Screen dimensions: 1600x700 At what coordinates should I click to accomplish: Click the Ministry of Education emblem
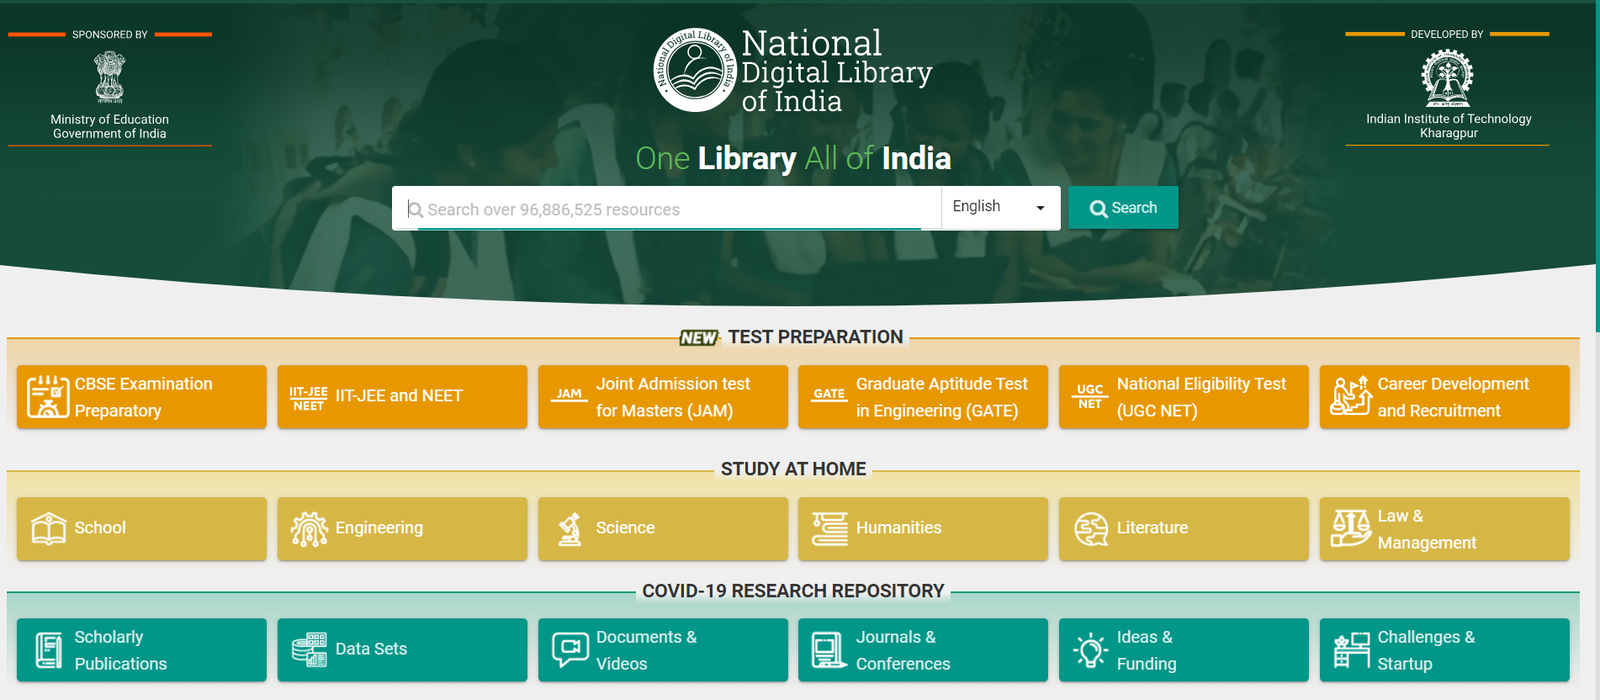(109, 77)
